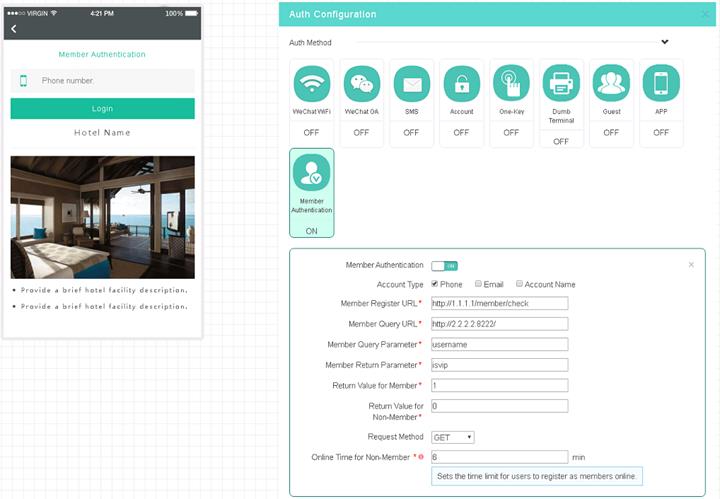Screen dimensions: 720x499
Task: Toggle WeChat OA OFF status
Action: pyautogui.click(x=361, y=133)
